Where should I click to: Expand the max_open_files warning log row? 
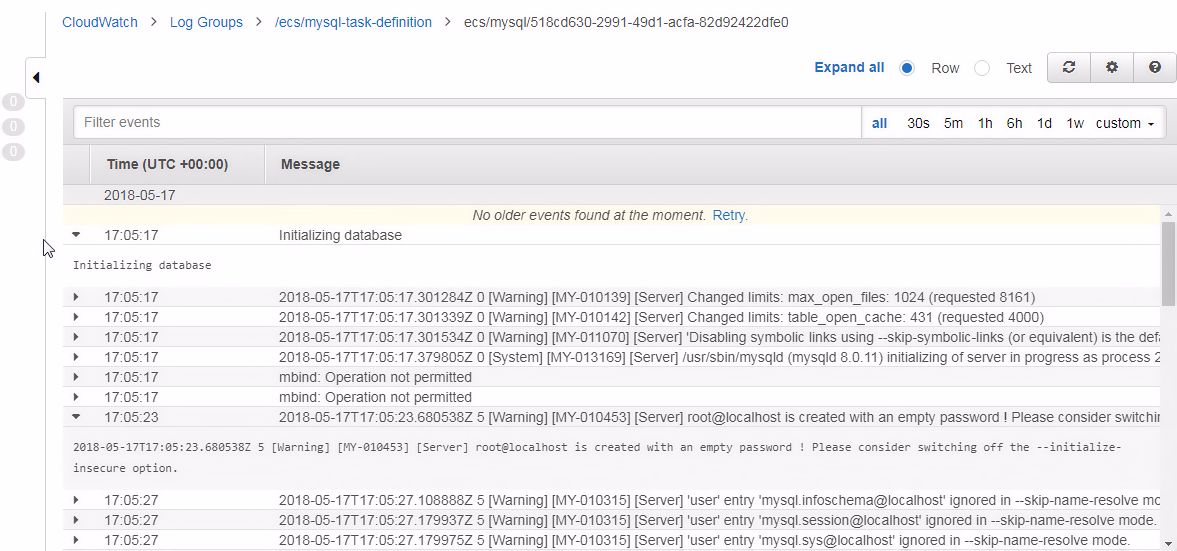[x=76, y=297]
